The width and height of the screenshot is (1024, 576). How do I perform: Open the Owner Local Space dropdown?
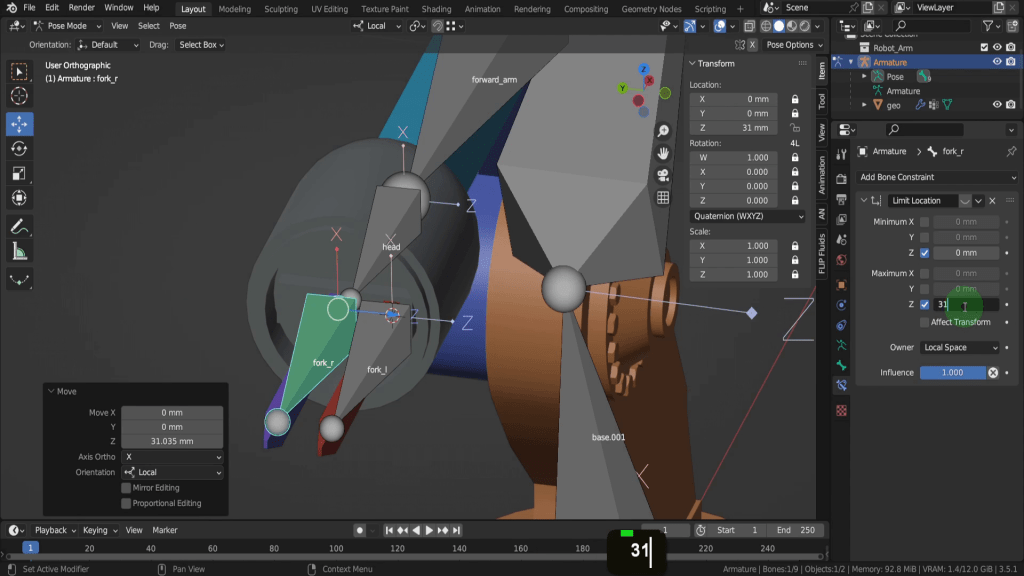coord(959,347)
